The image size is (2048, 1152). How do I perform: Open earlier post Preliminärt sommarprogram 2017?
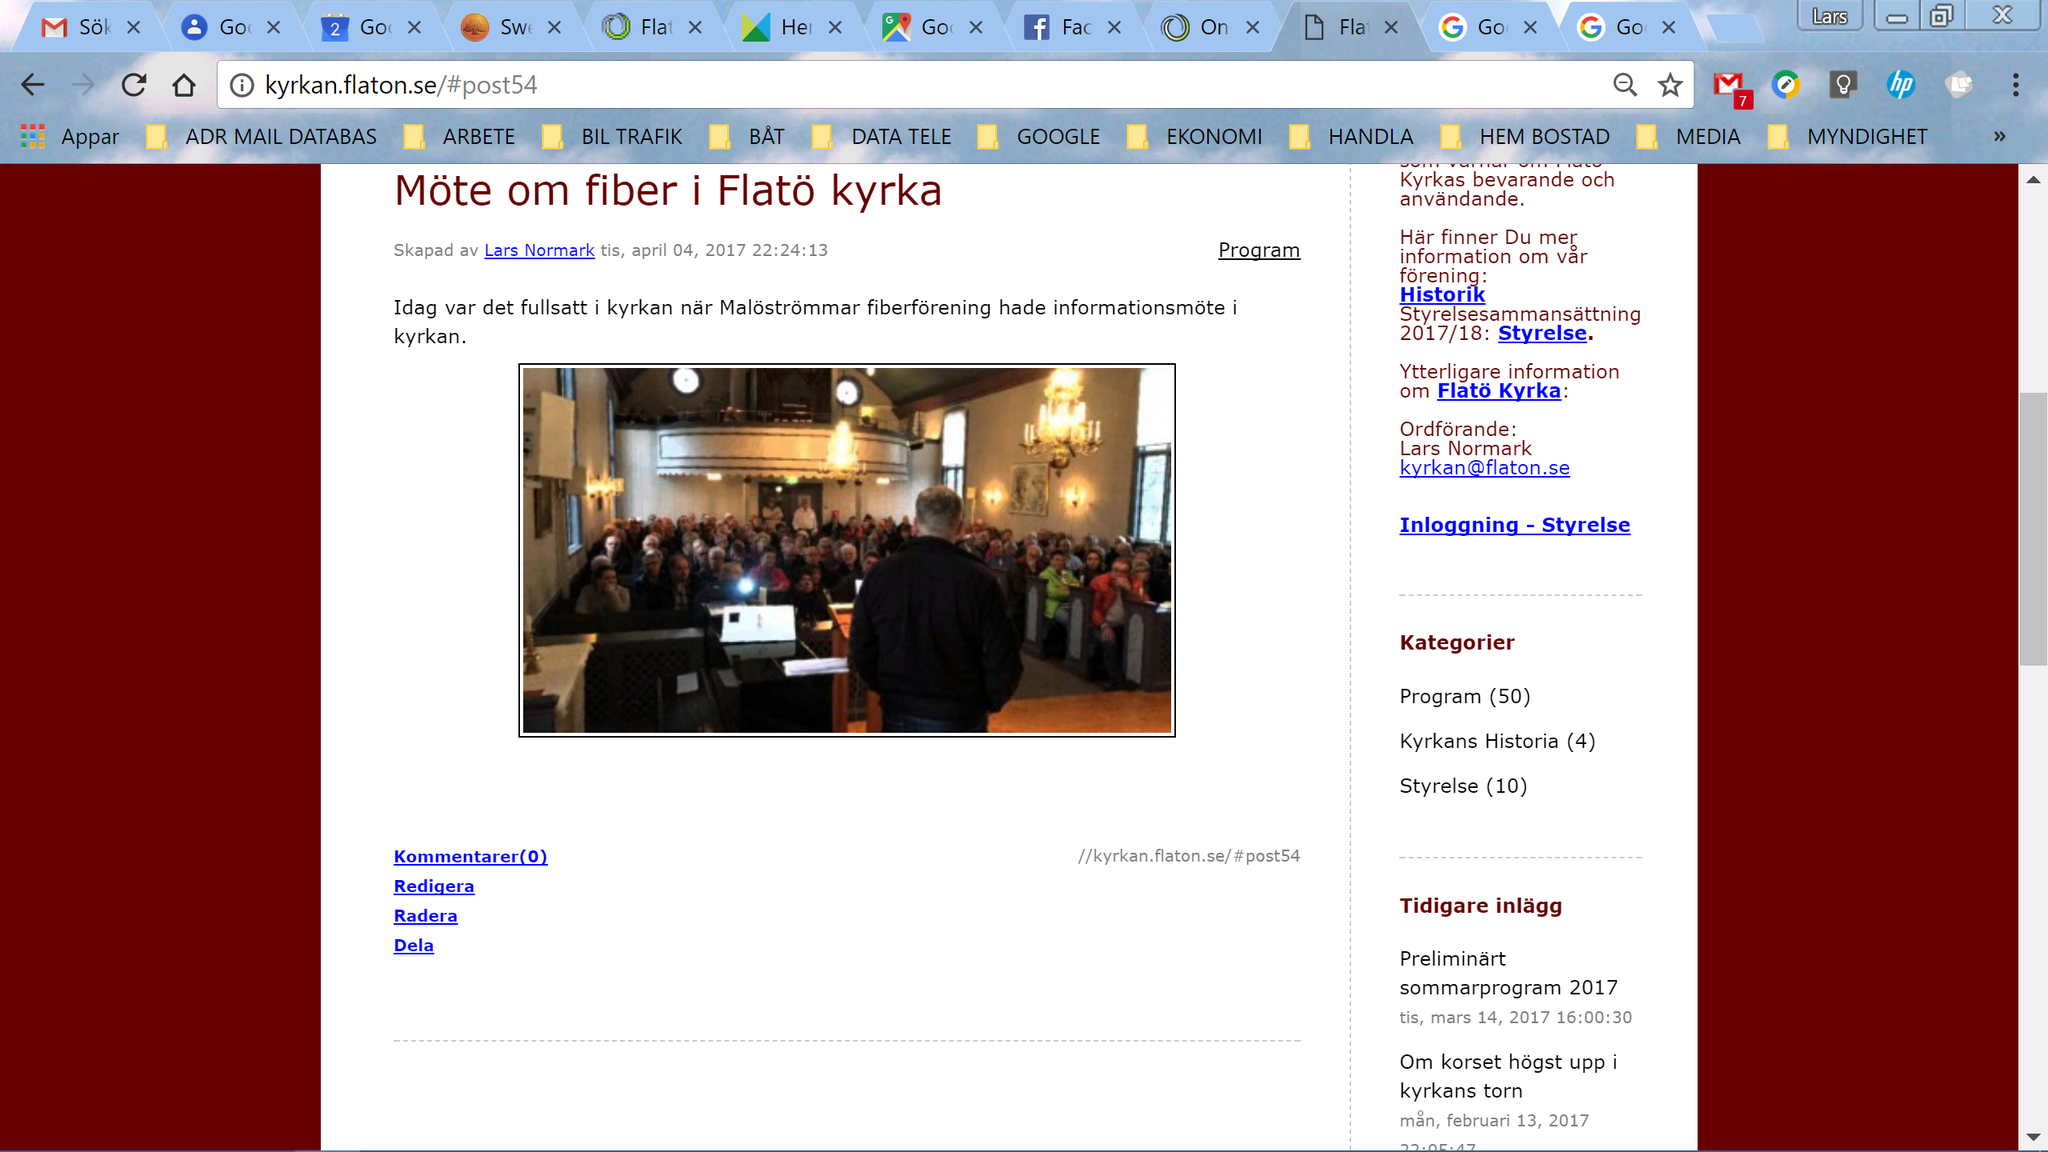[1508, 973]
